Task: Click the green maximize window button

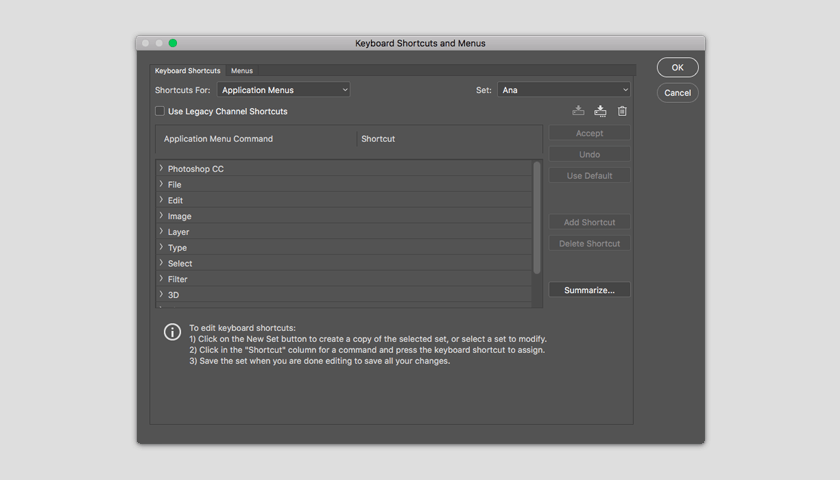Action: [x=173, y=43]
